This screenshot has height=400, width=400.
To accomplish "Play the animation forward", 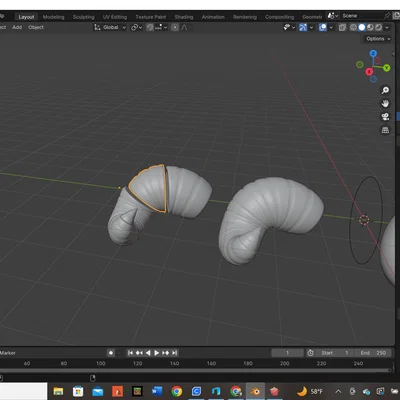I will [157, 353].
